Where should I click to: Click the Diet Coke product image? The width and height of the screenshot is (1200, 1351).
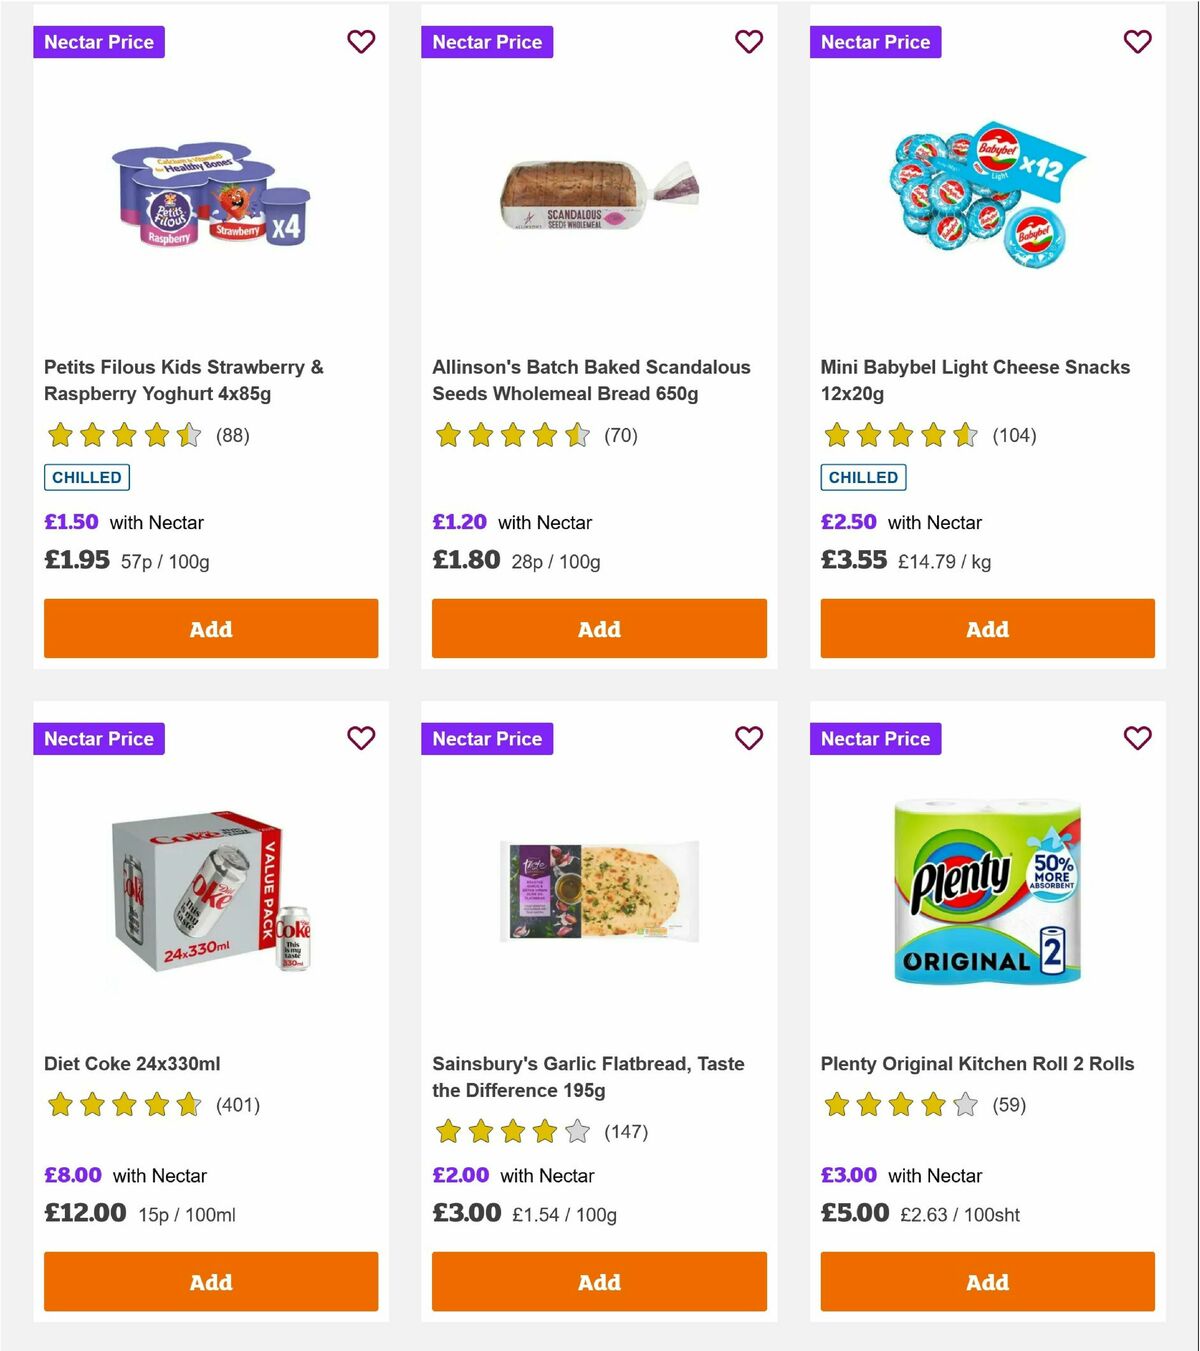[210, 893]
